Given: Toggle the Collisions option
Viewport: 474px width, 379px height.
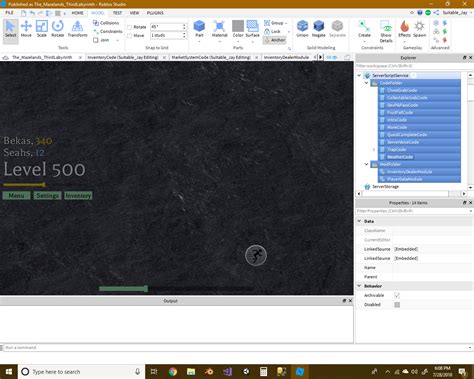Looking at the screenshot, I should point(106,23).
